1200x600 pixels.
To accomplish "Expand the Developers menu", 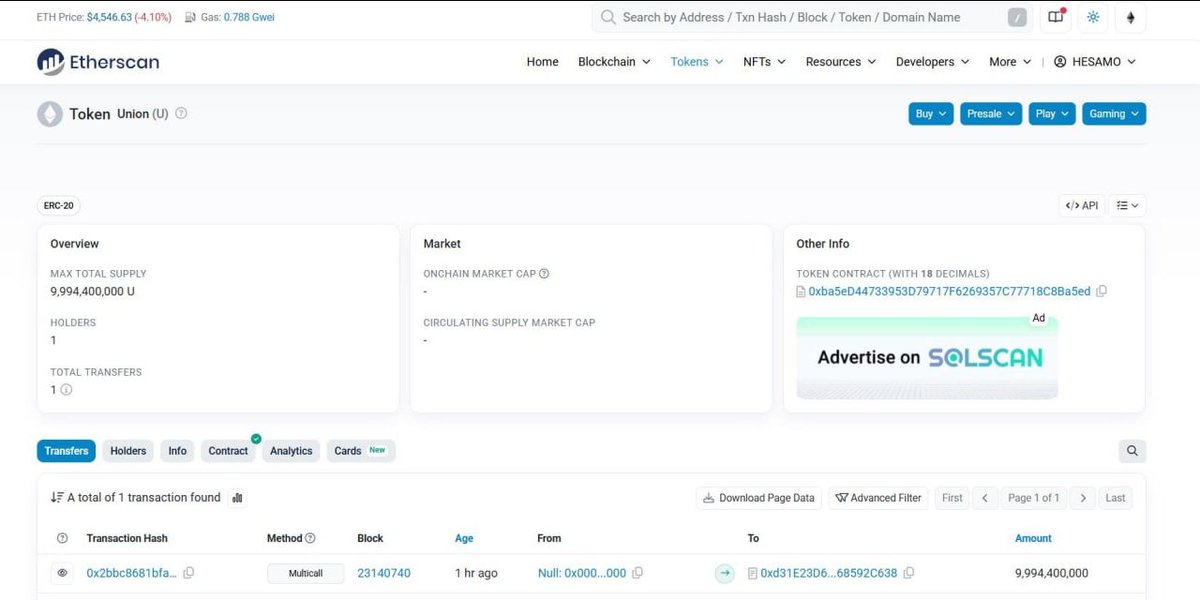I will click(932, 62).
